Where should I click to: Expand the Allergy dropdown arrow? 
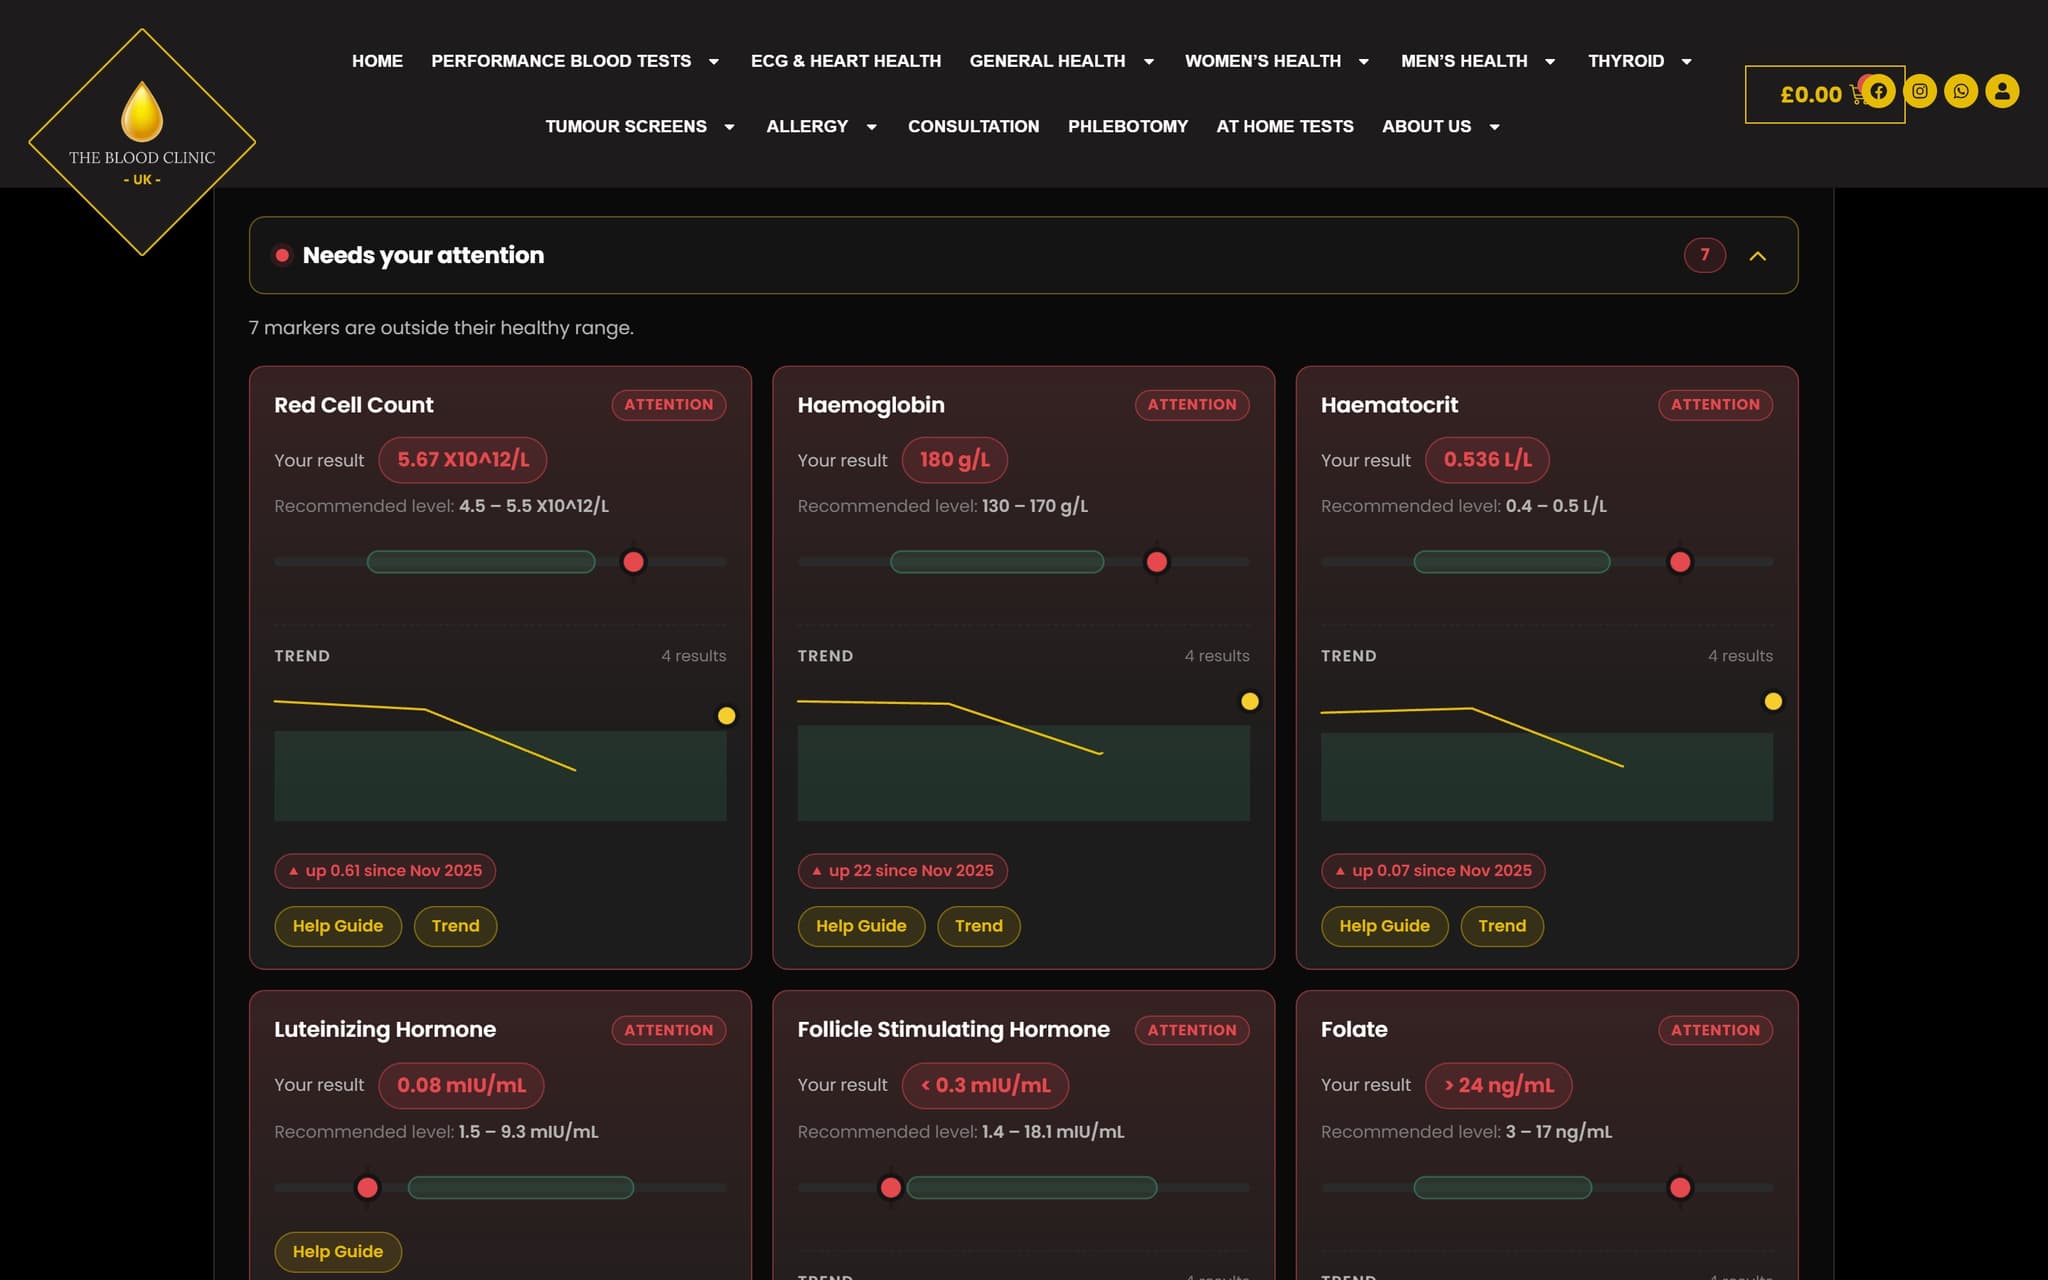tap(871, 126)
